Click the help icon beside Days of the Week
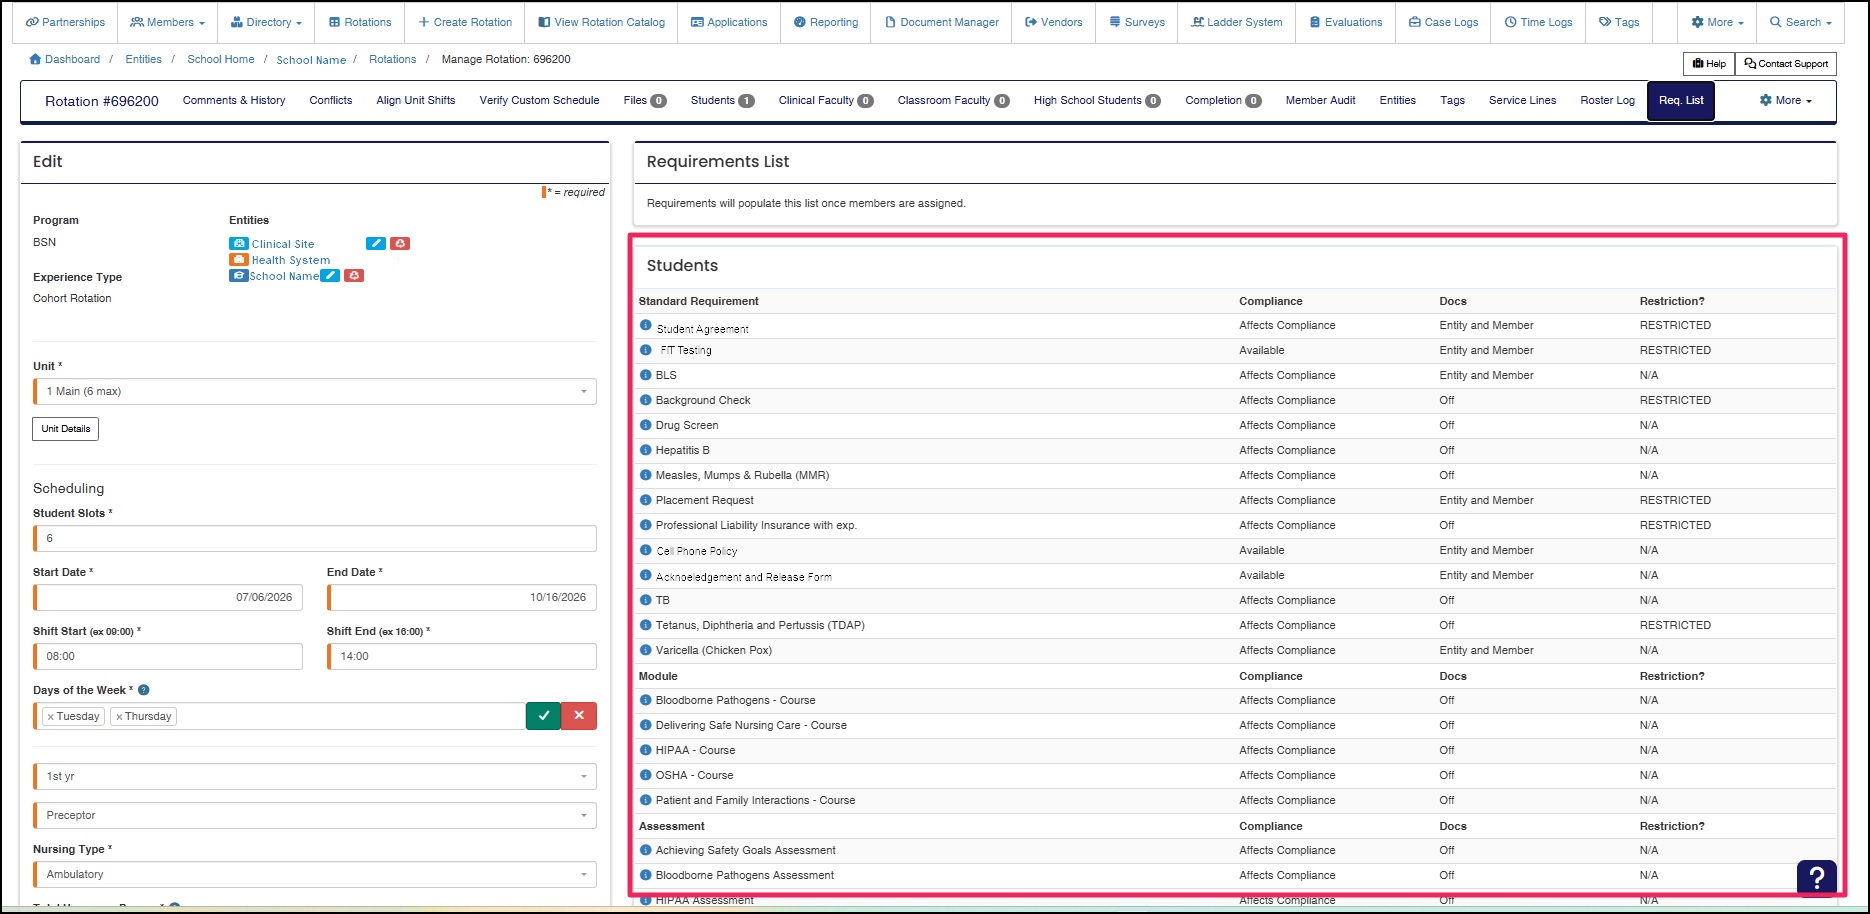 (144, 690)
